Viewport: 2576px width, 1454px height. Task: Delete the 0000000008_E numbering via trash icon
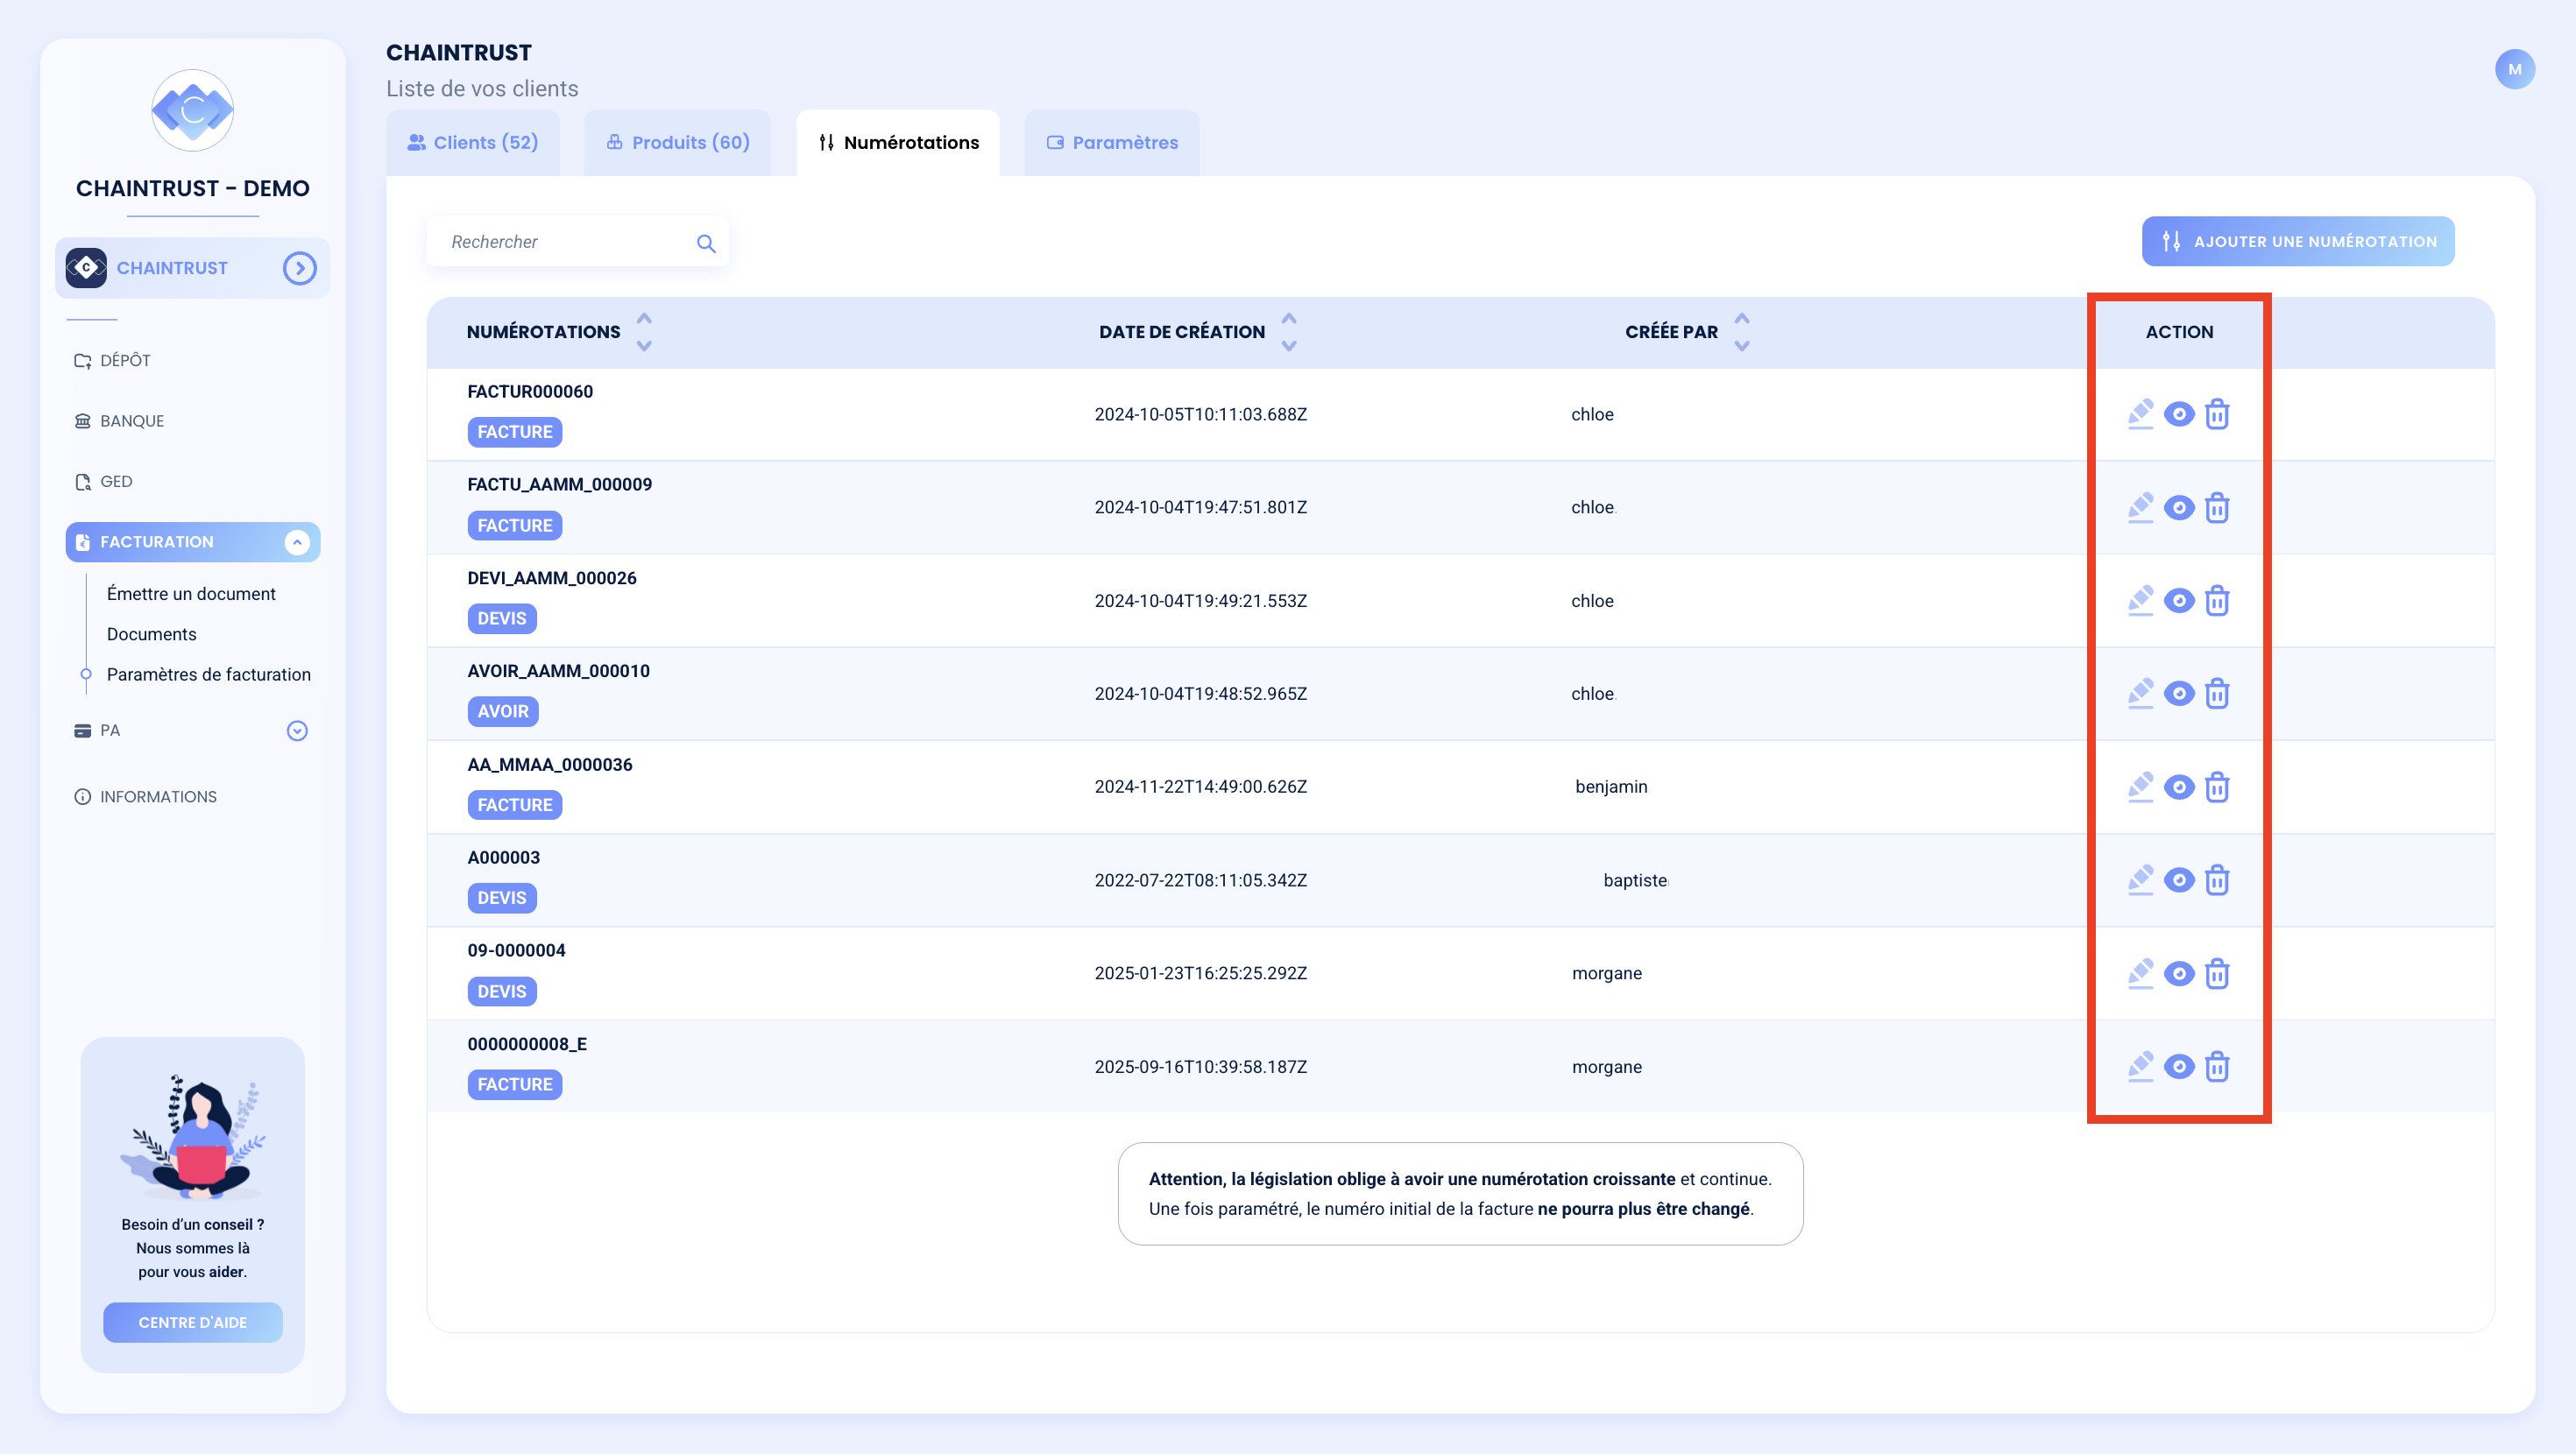pyautogui.click(x=2217, y=1067)
